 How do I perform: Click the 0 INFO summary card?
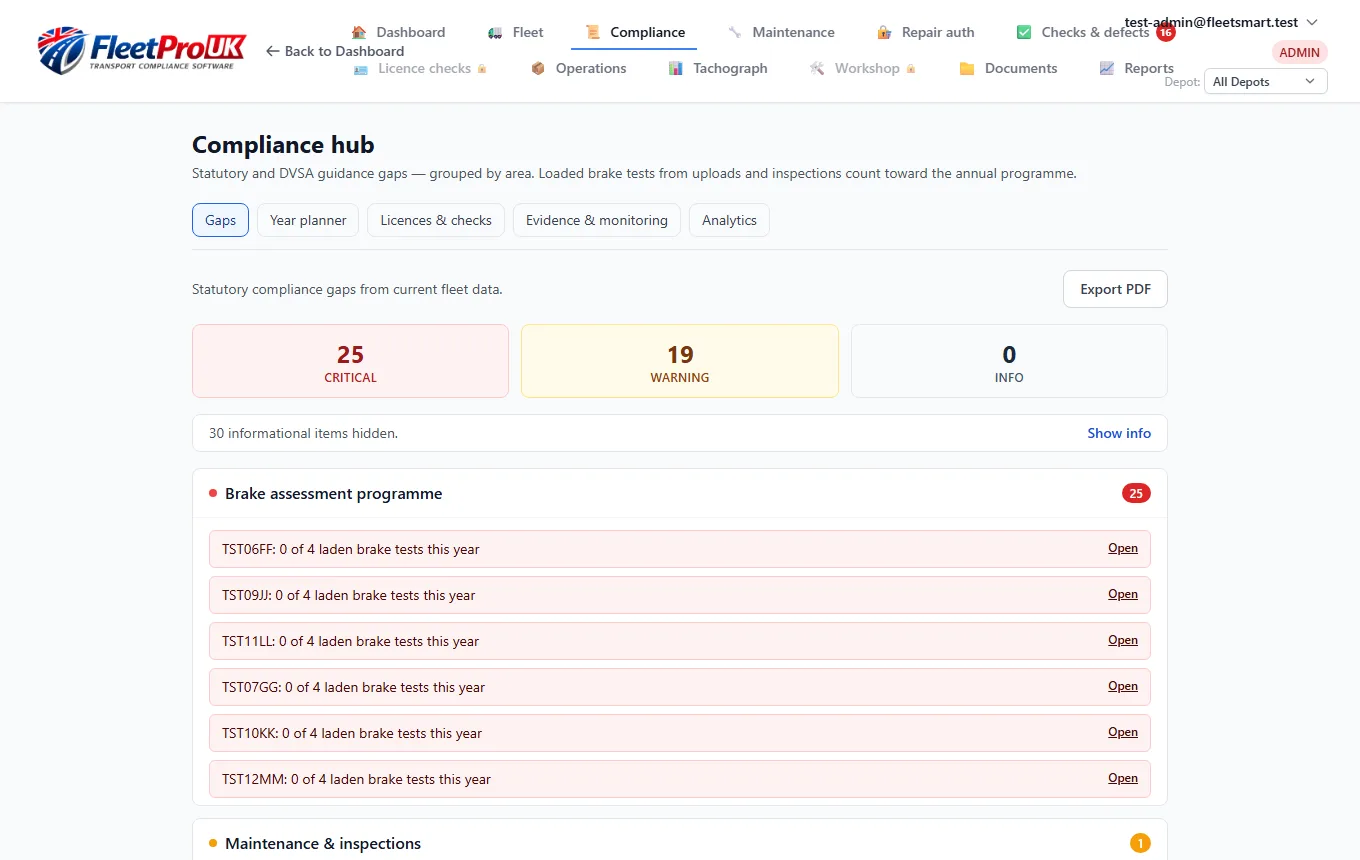1009,361
